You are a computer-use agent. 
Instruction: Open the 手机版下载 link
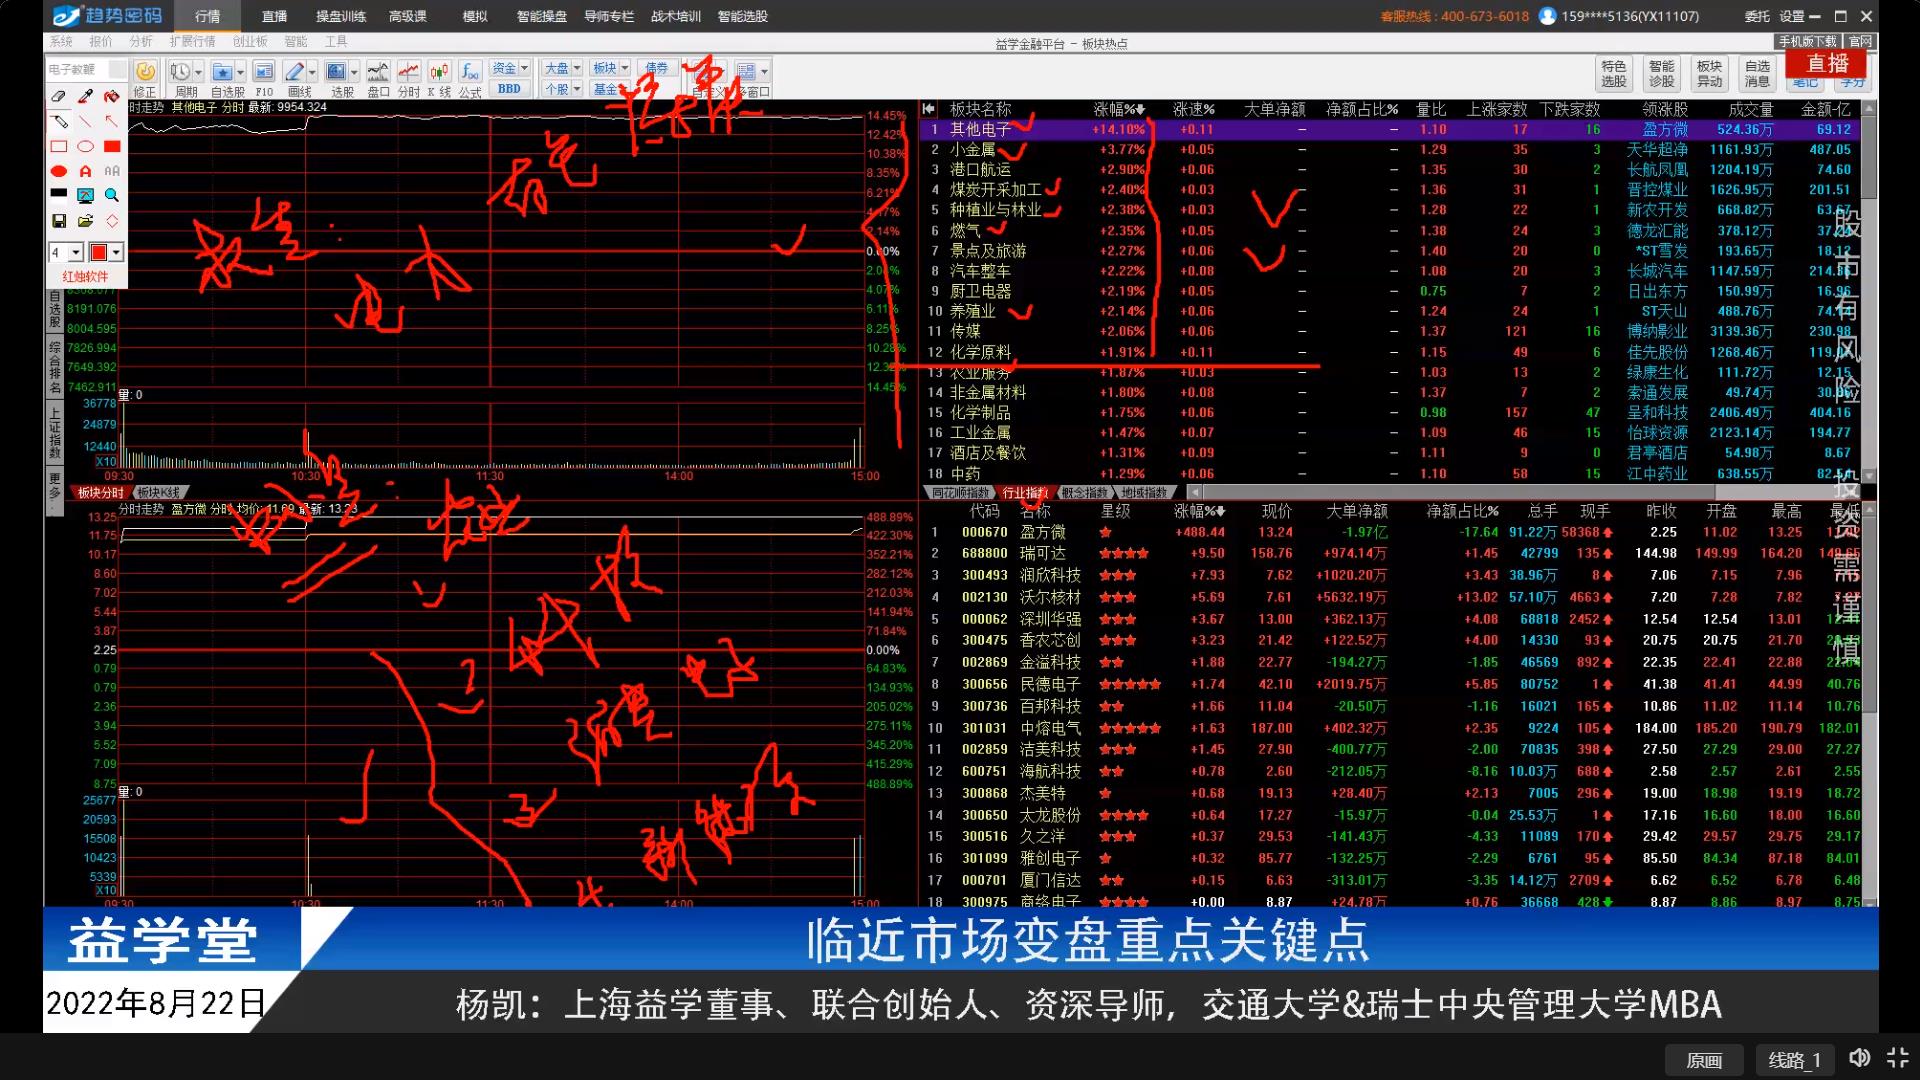tap(1808, 41)
